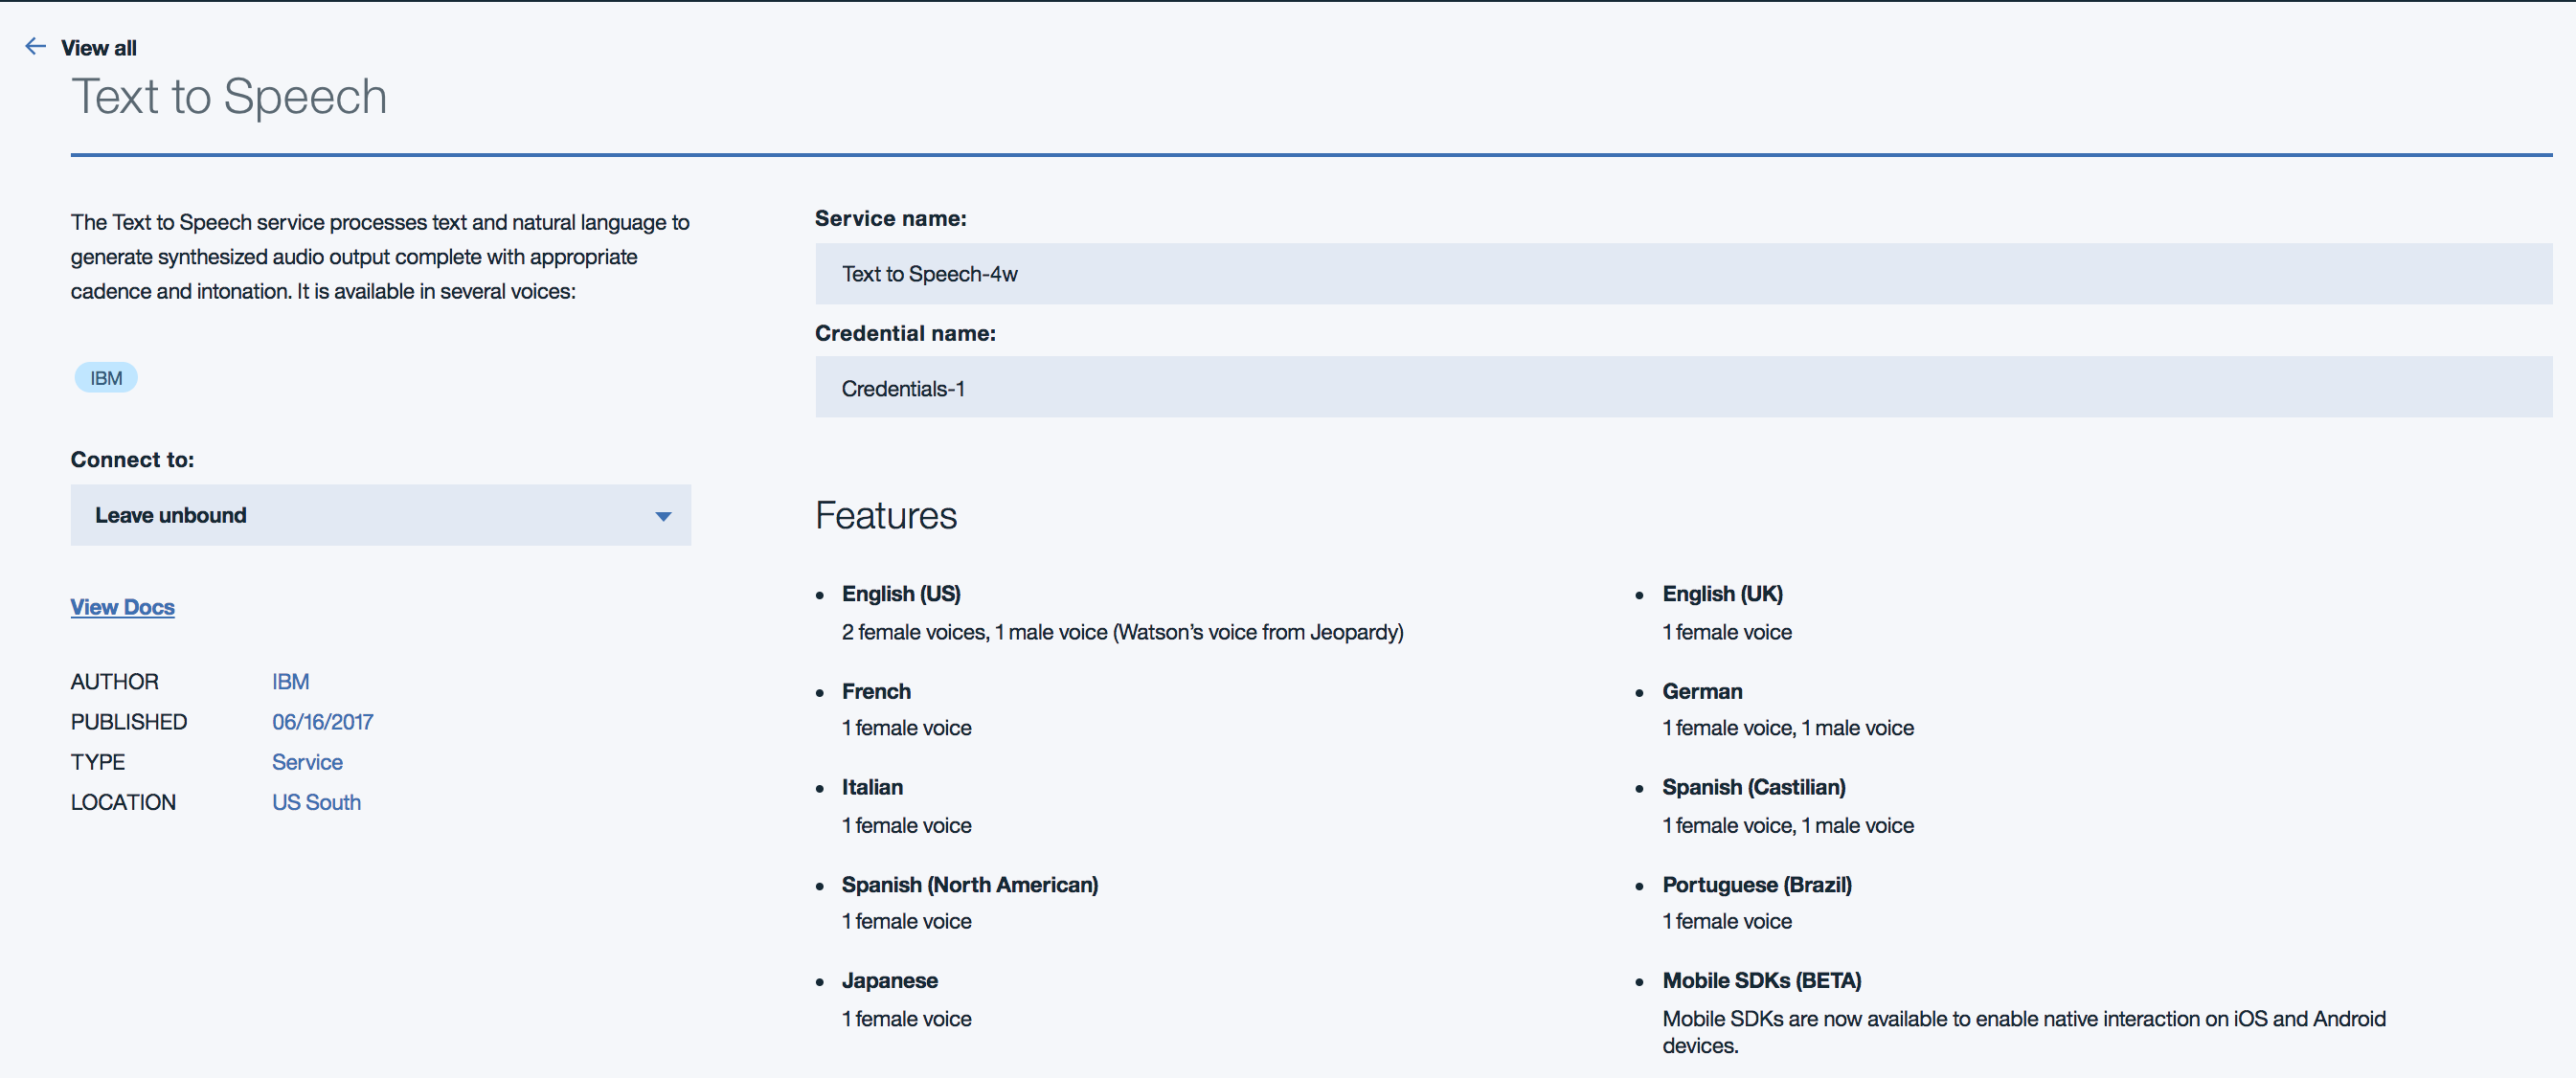
Task: Select the Italian feature title
Action: click(872, 787)
